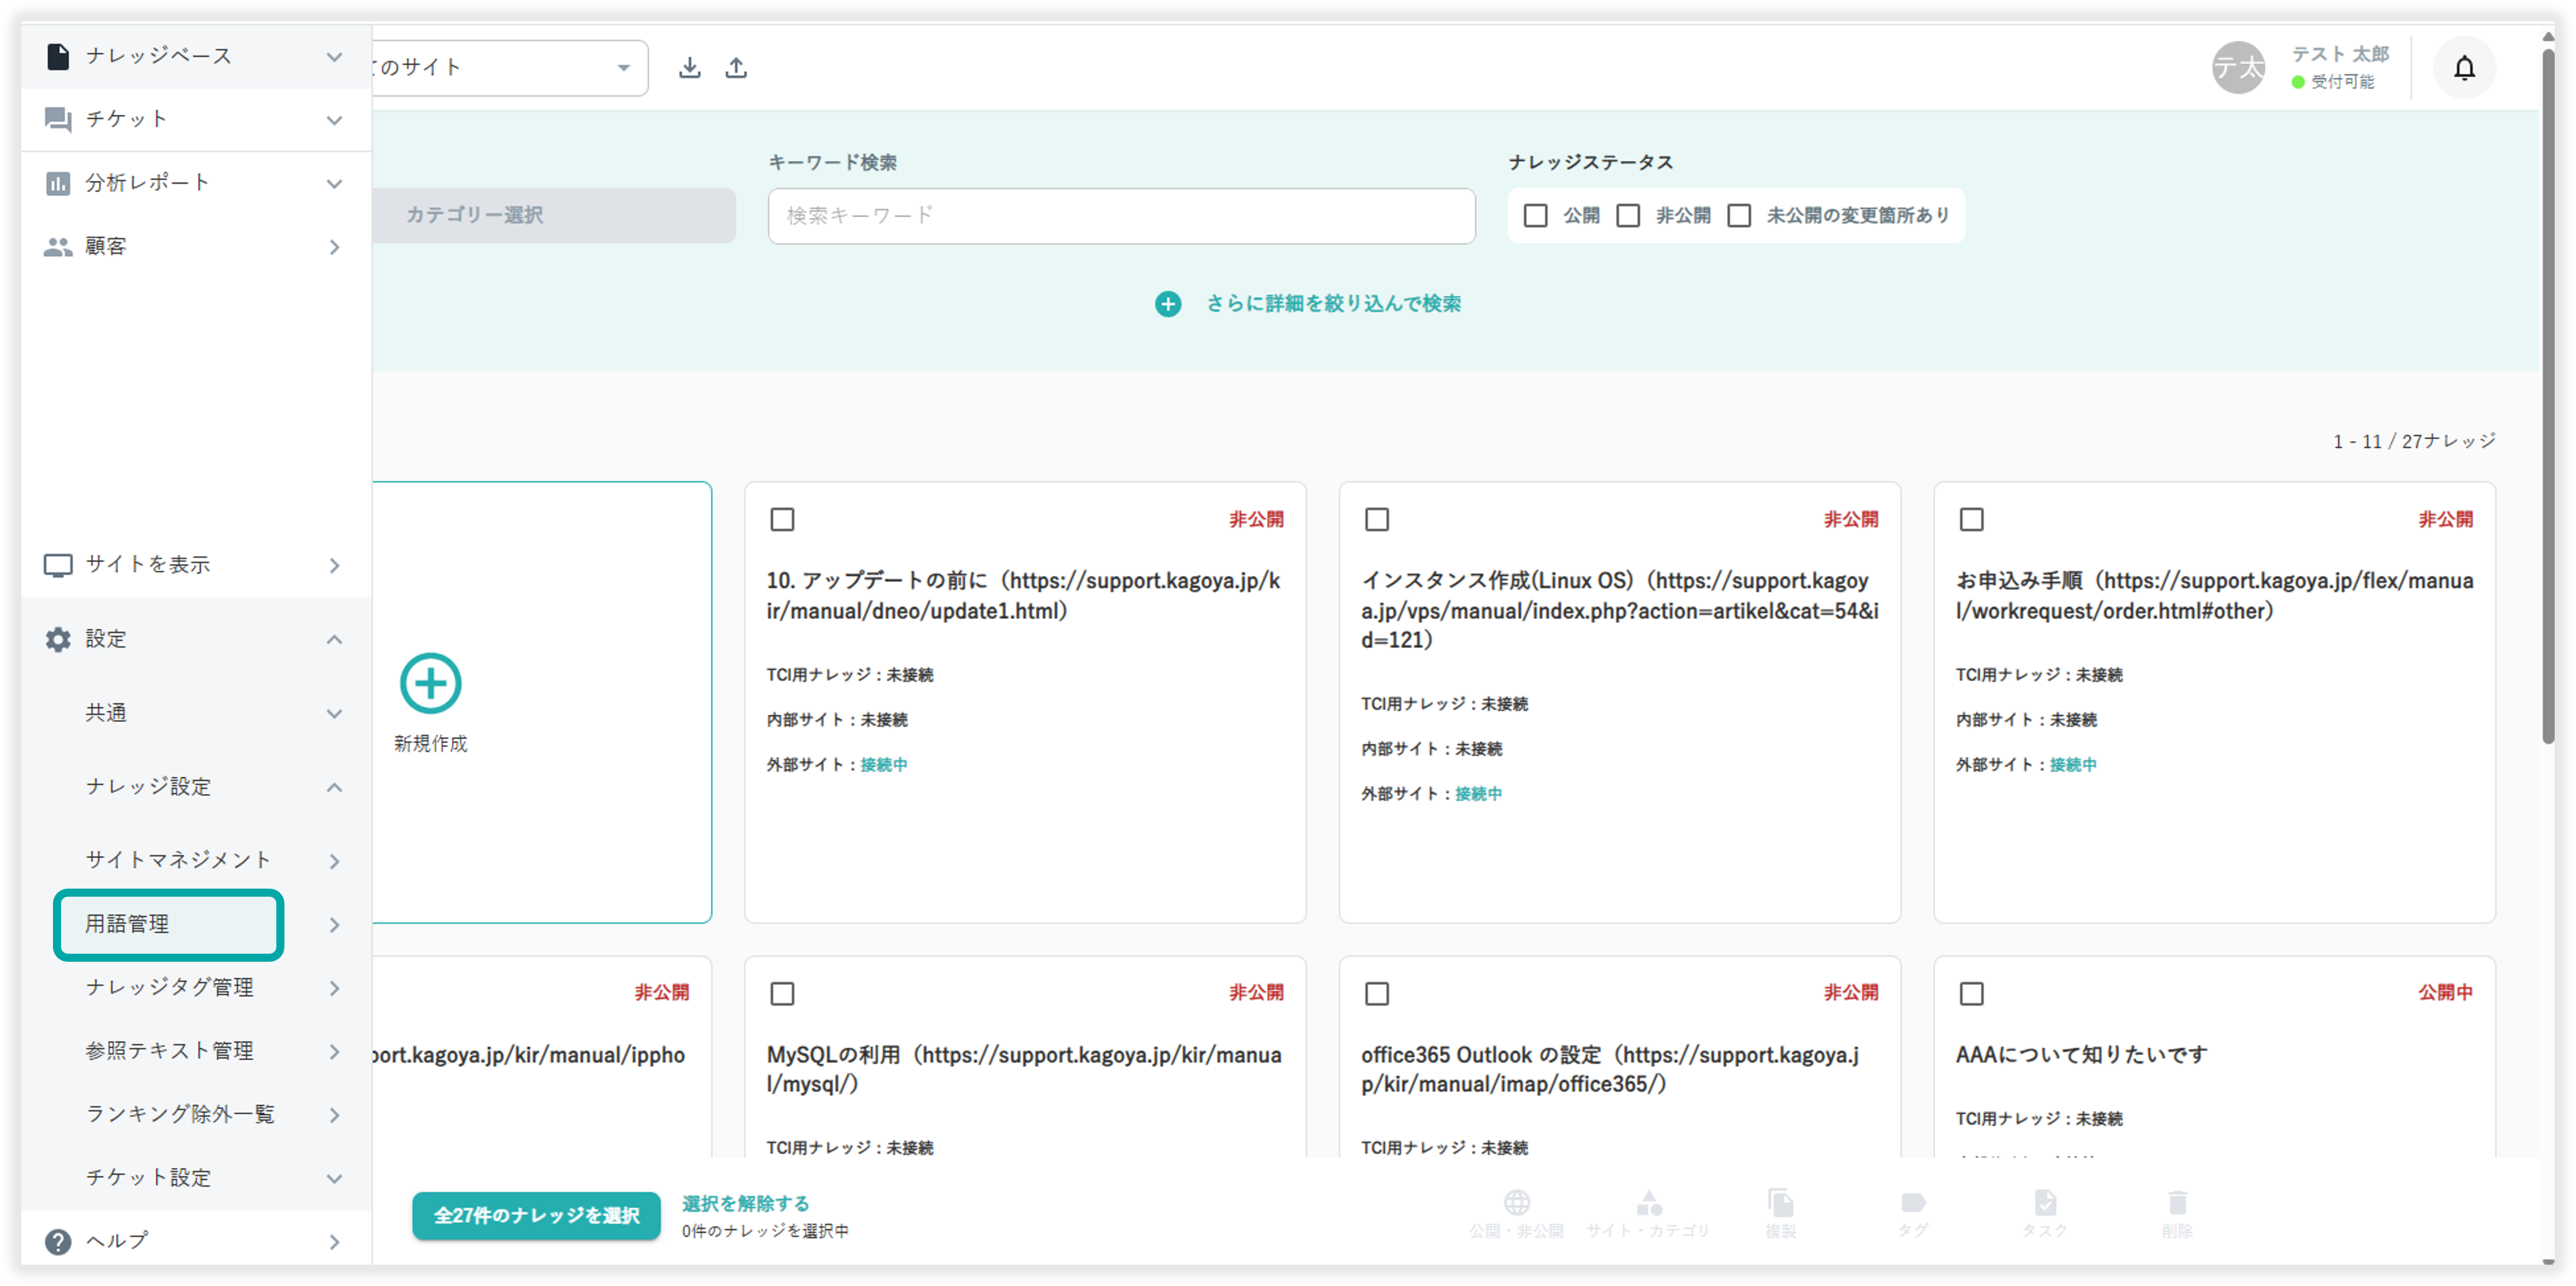Check the 公開 status checkbox

click(x=1535, y=216)
